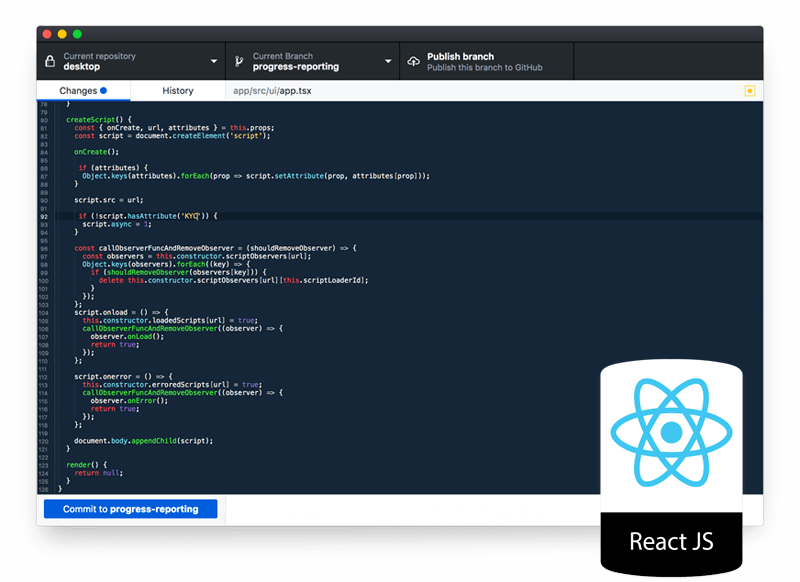The image size is (800, 582).
Task: Publish this branch to GitHub
Action: (485, 62)
